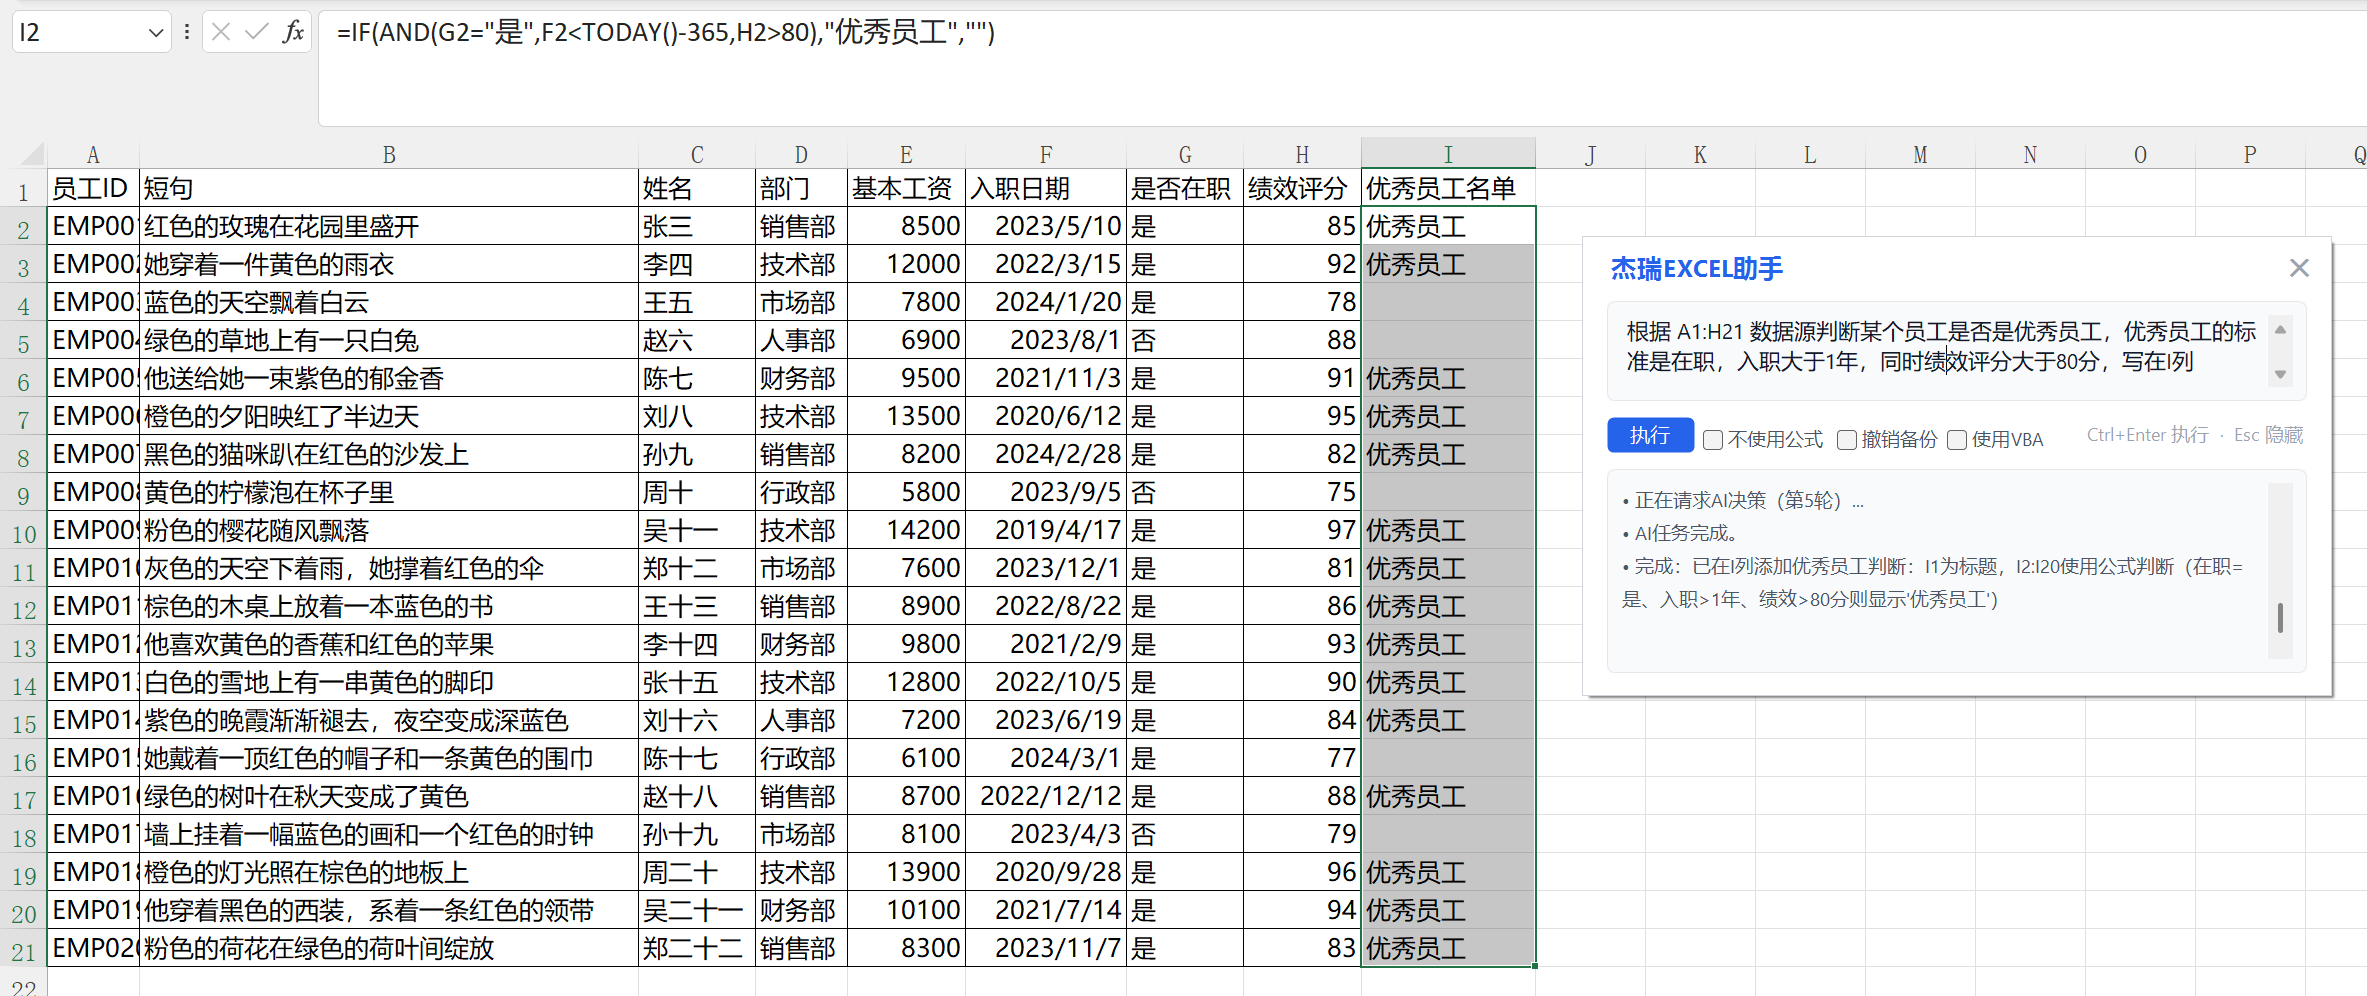Click inside the formula bar text
This screenshot has height=996, width=2367.
tap(665, 33)
